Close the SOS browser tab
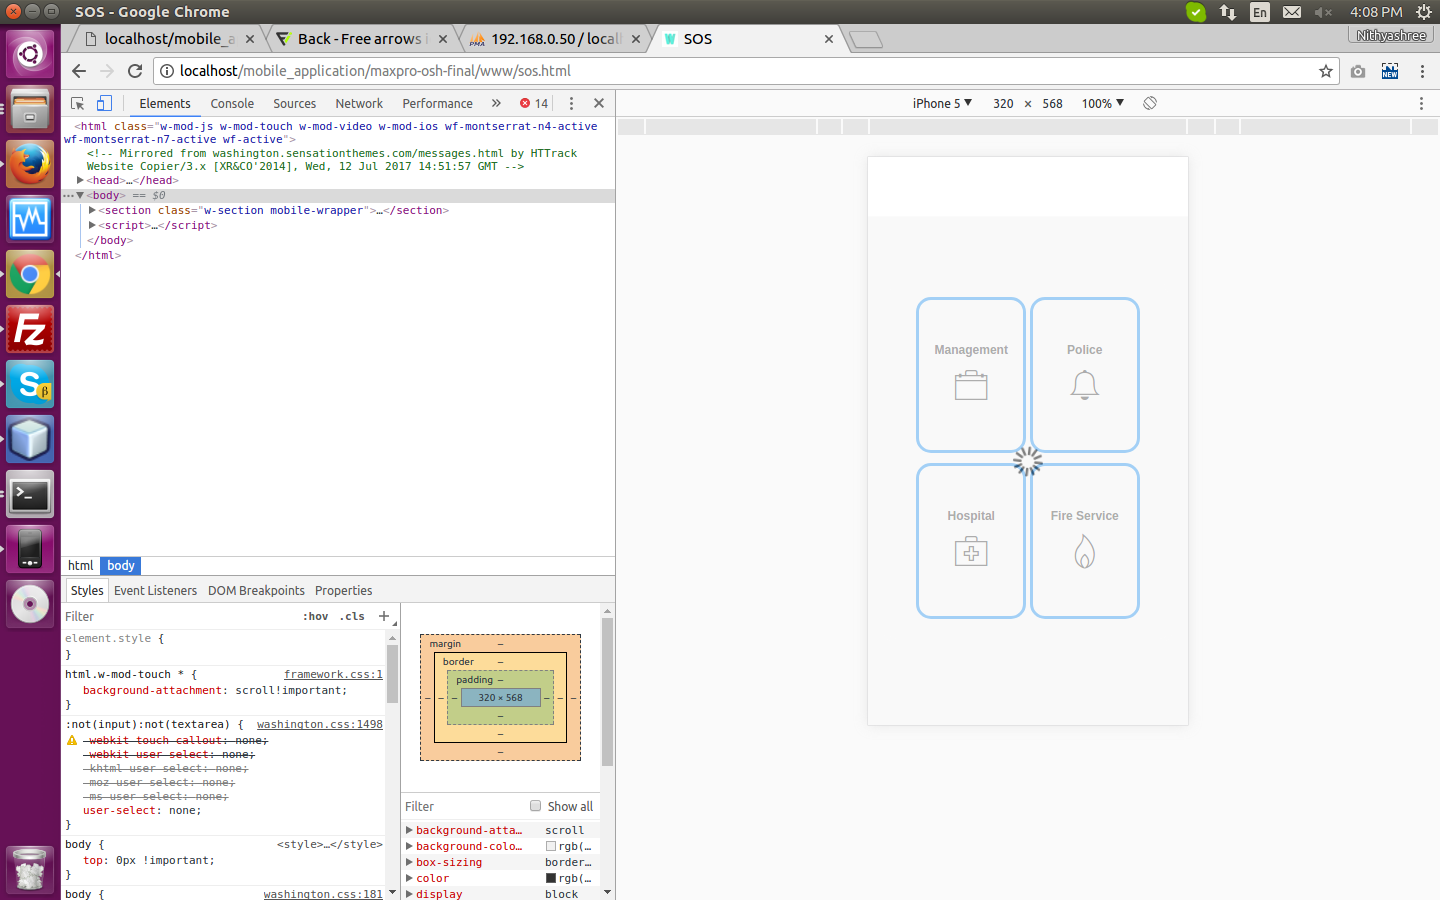This screenshot has height=900, width=1440. pyautogui.click(x=829, y=39)
